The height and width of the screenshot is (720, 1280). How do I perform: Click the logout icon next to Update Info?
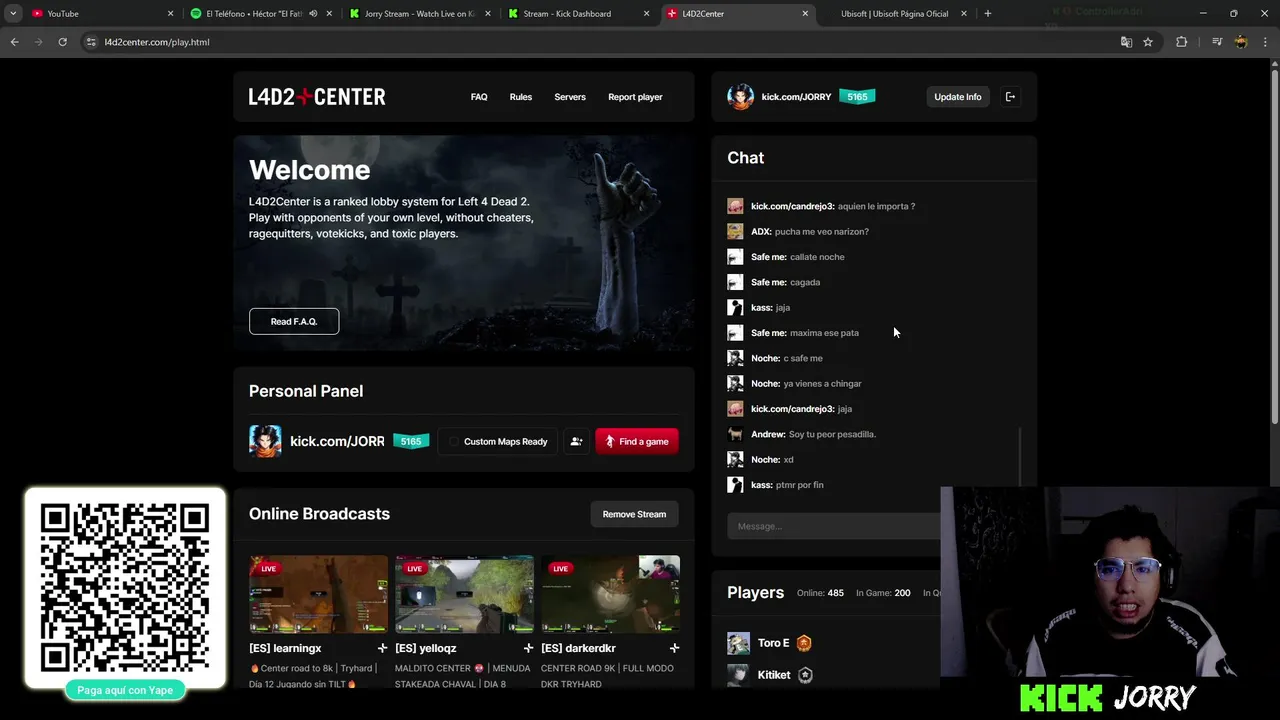tap(1010, 97)
